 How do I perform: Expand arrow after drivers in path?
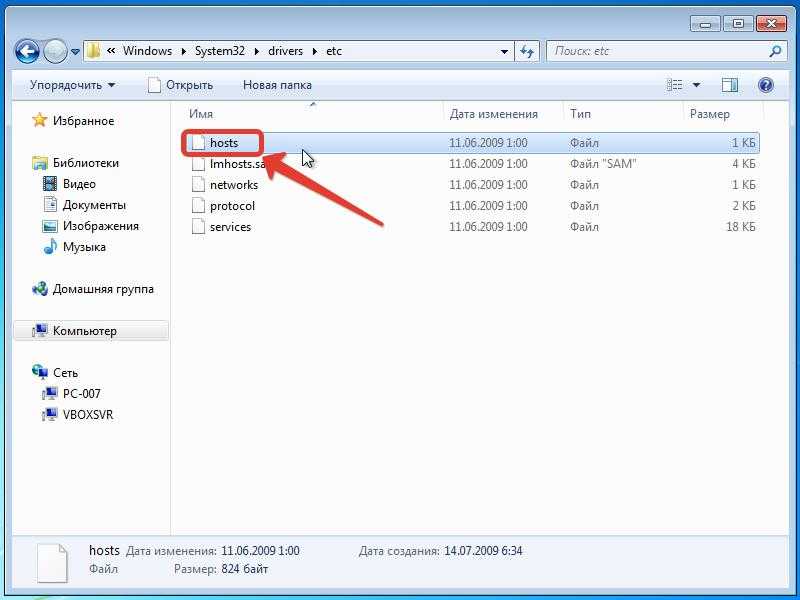(x=315, y=52)
